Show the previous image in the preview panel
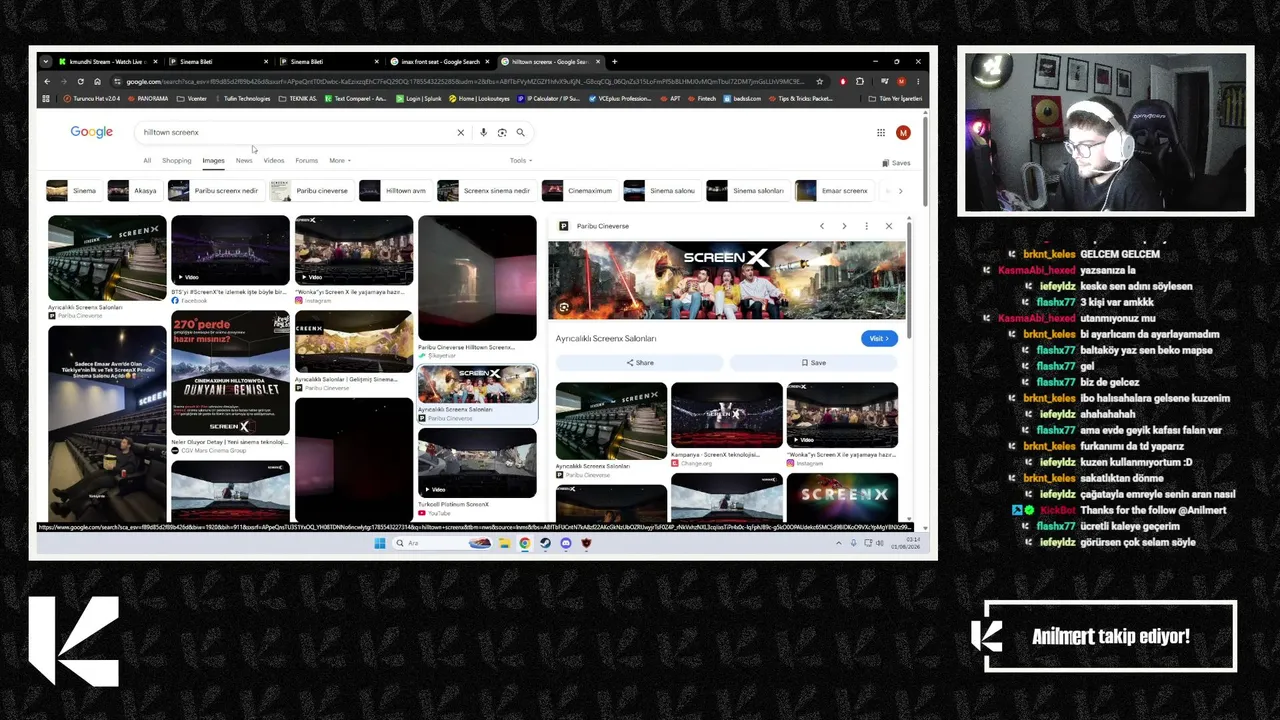 [822, 226]
